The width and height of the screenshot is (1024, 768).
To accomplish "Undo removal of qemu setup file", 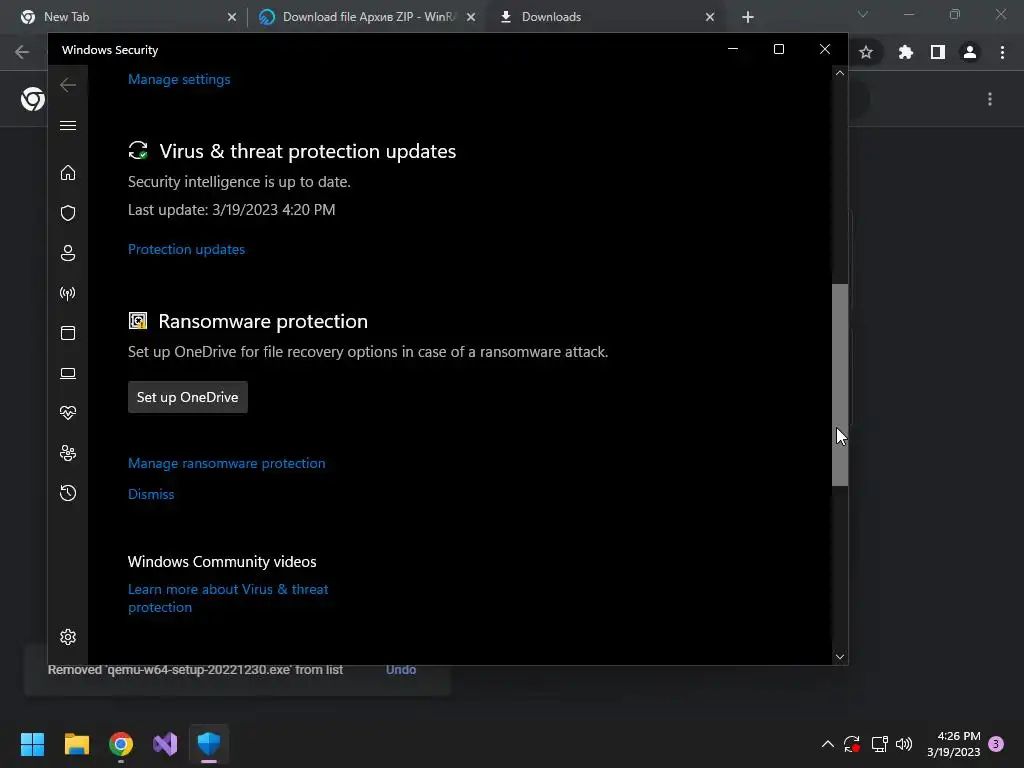I will point(401,670).
